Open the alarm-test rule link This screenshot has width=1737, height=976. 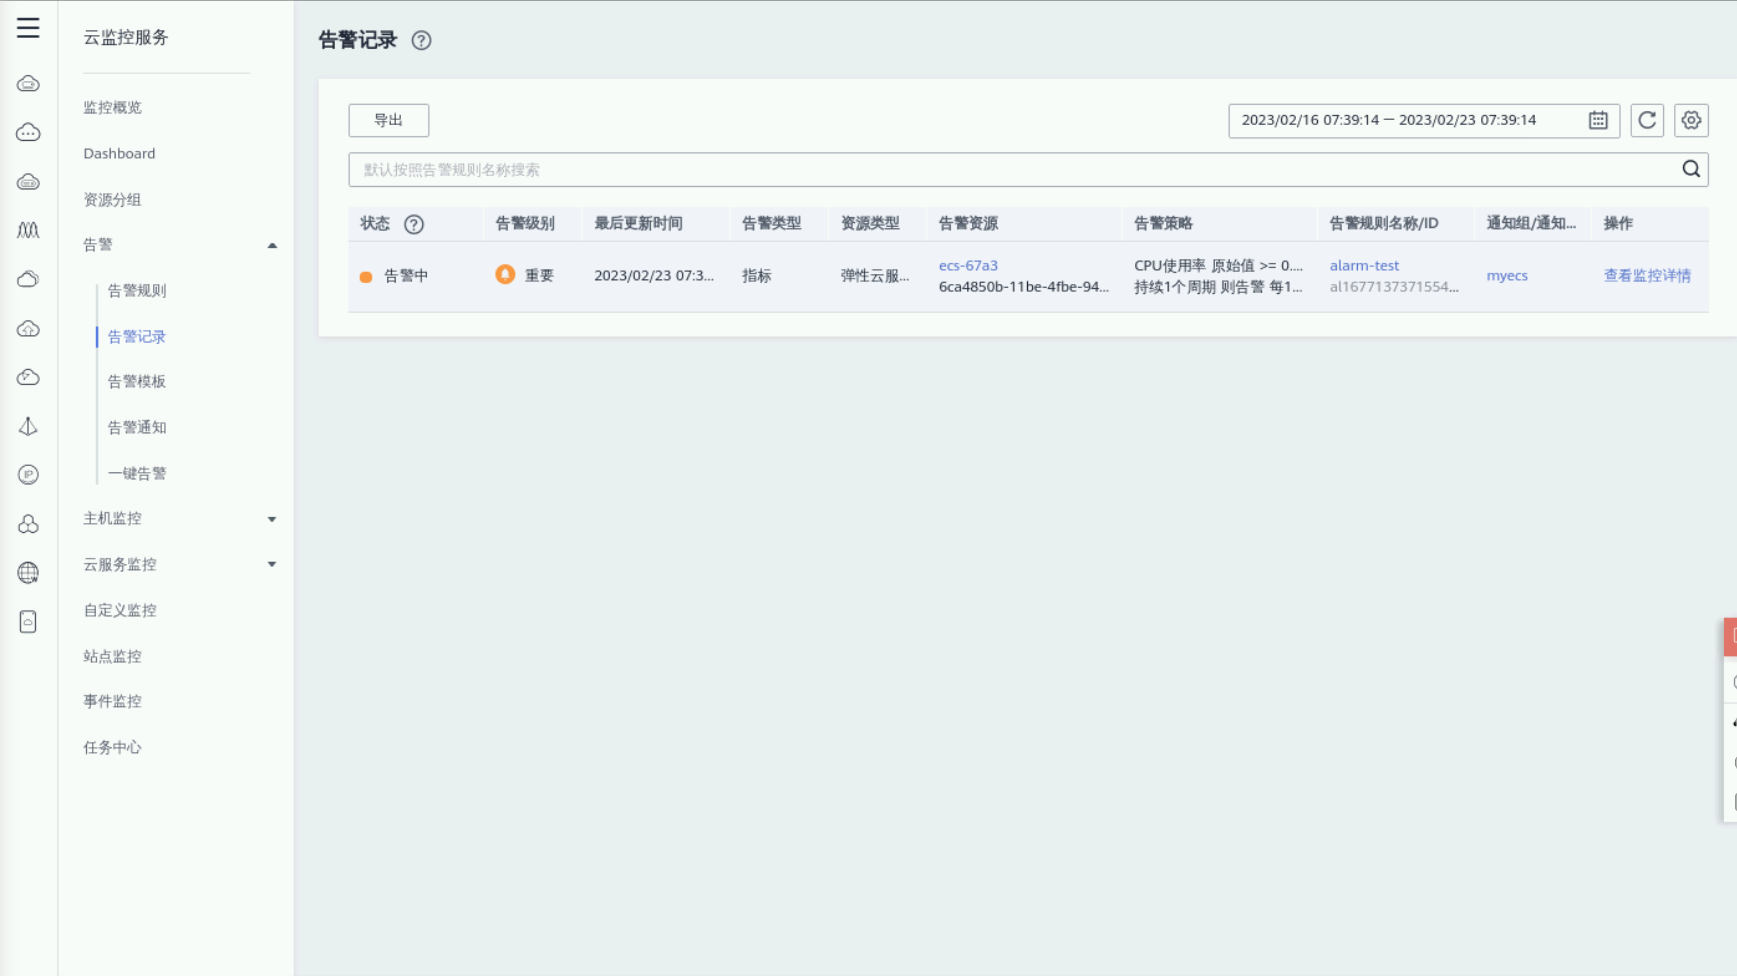click(1364, 265)
